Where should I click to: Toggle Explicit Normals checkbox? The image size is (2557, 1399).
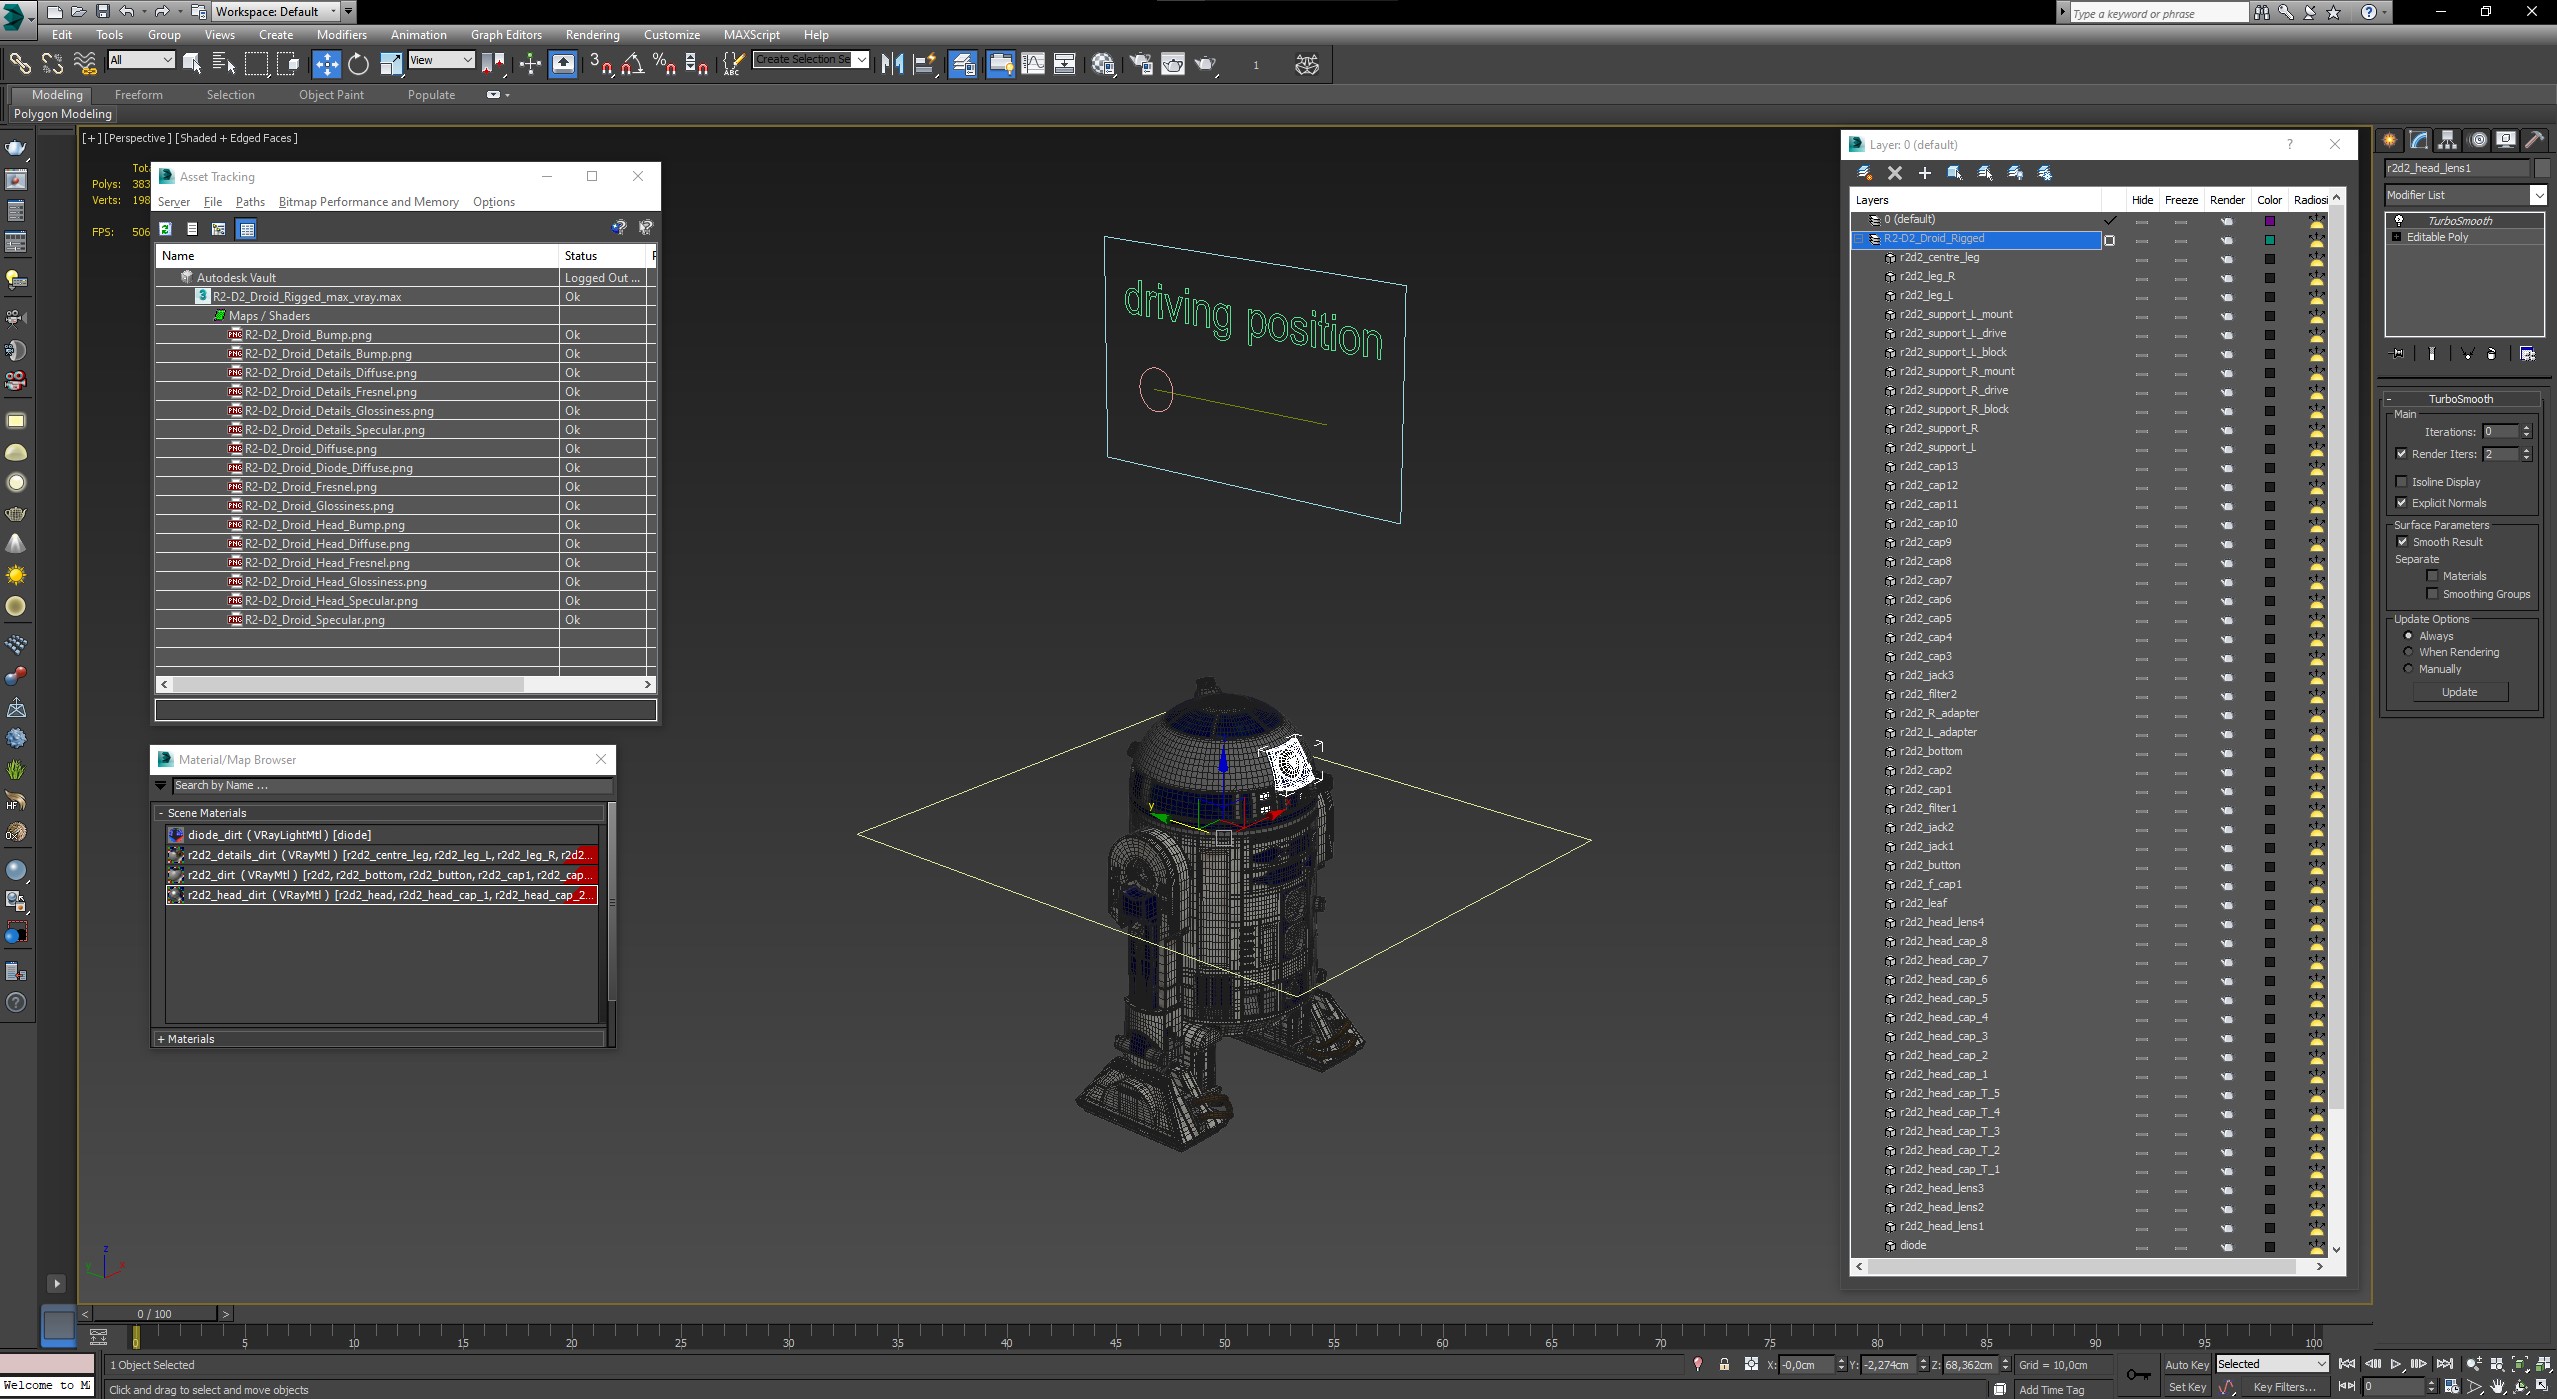[x=2402, y=503]
